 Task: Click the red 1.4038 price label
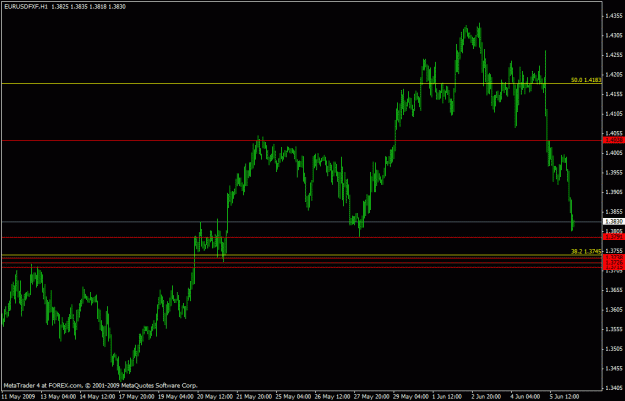[614, 140]
